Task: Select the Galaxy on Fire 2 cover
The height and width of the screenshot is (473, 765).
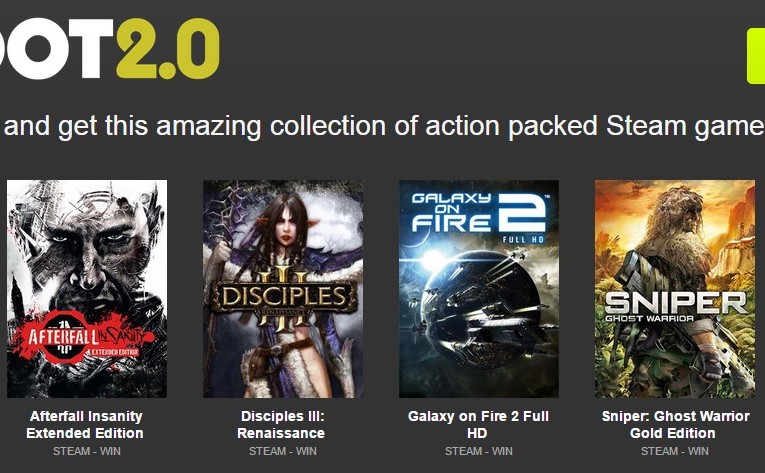Action: coord(479,288)
